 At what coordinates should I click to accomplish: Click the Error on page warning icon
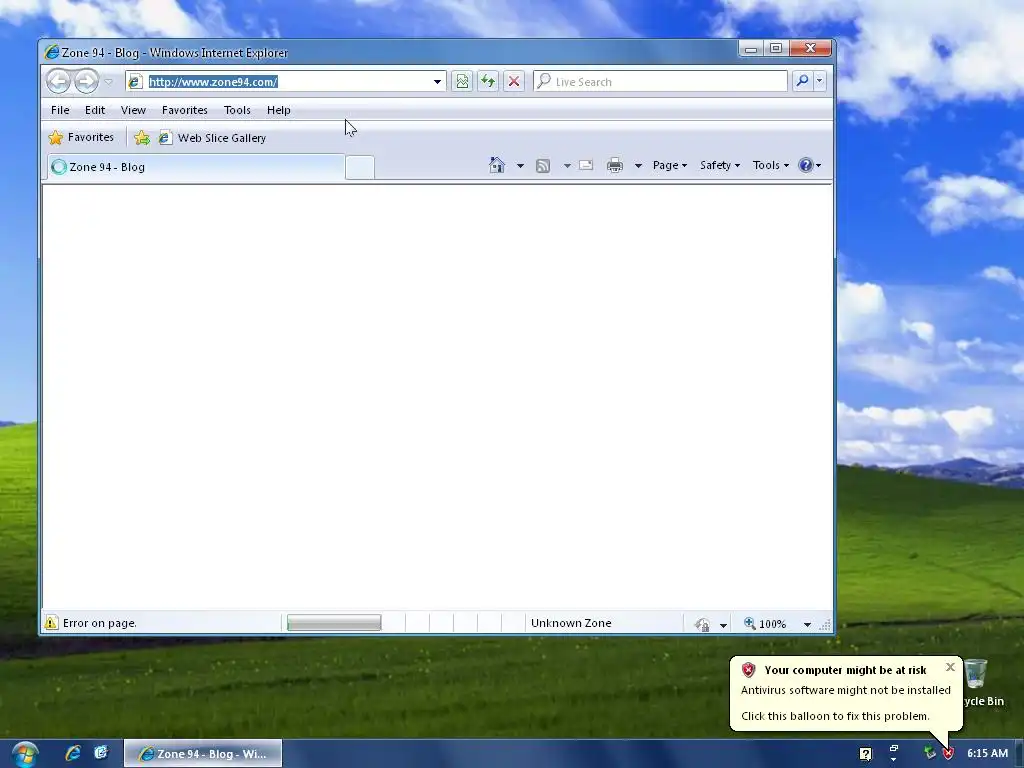coord(51,623)
